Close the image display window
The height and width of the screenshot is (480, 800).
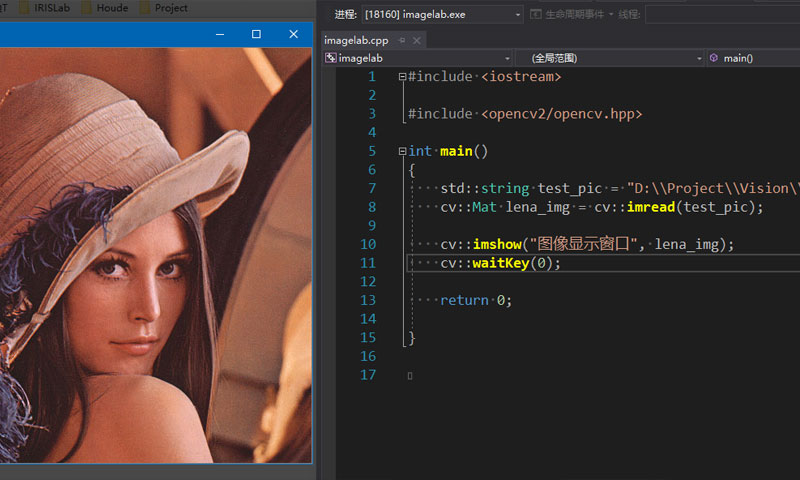(x=293, y=34)
